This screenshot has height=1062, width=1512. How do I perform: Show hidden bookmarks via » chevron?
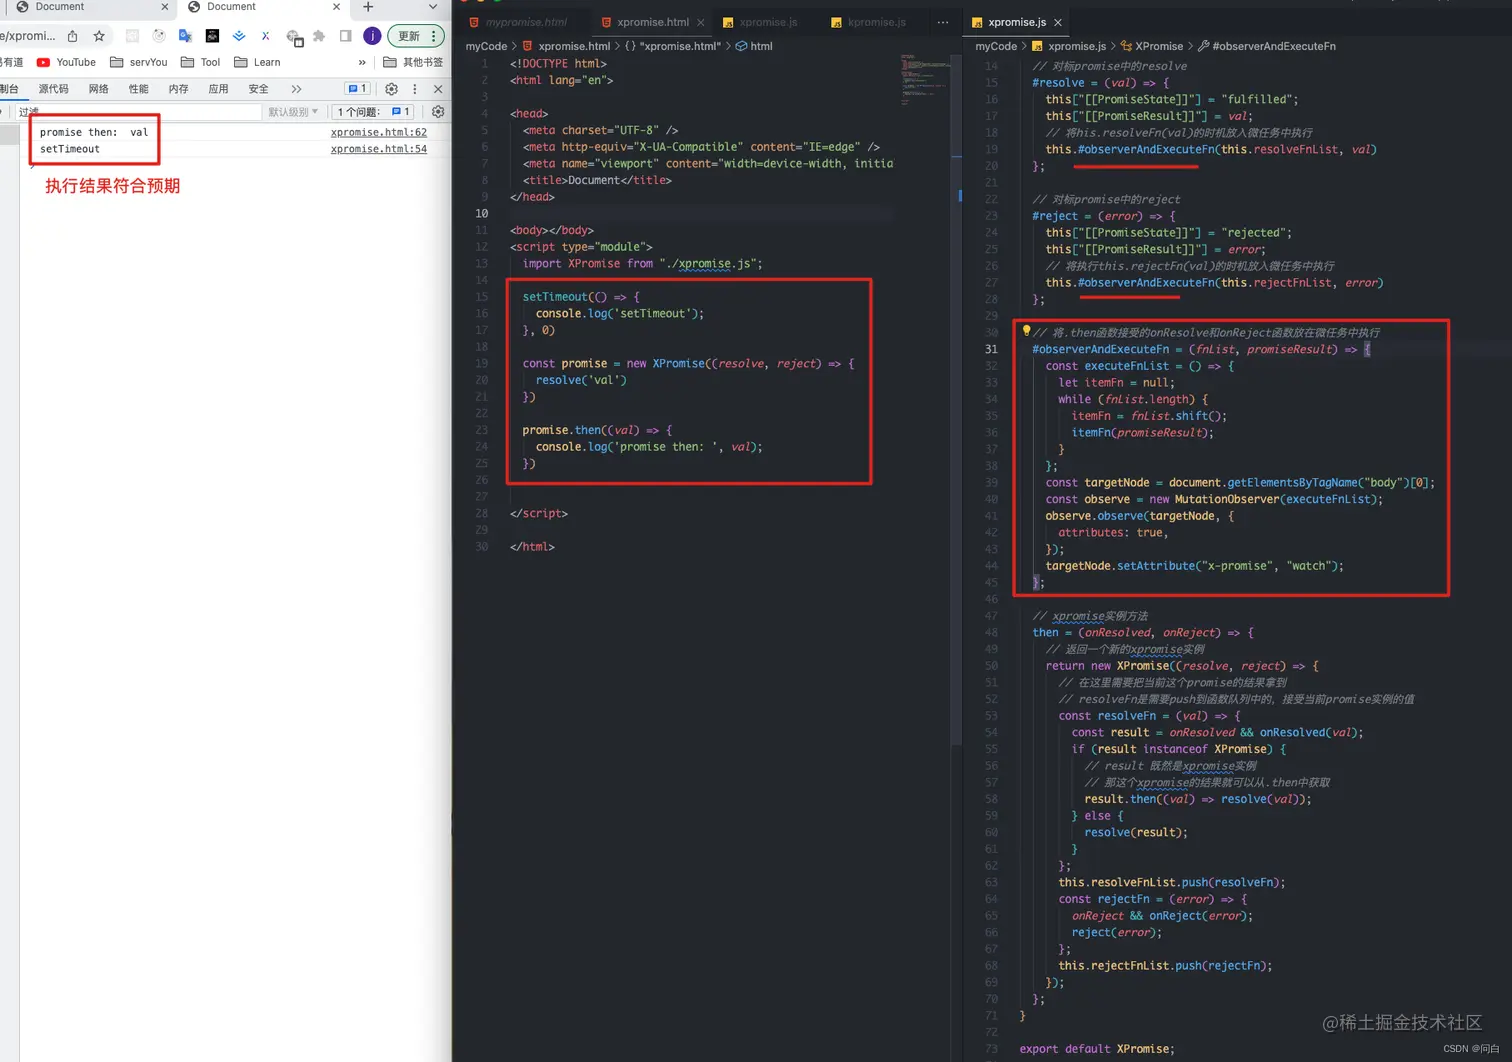tap(362, 62)
